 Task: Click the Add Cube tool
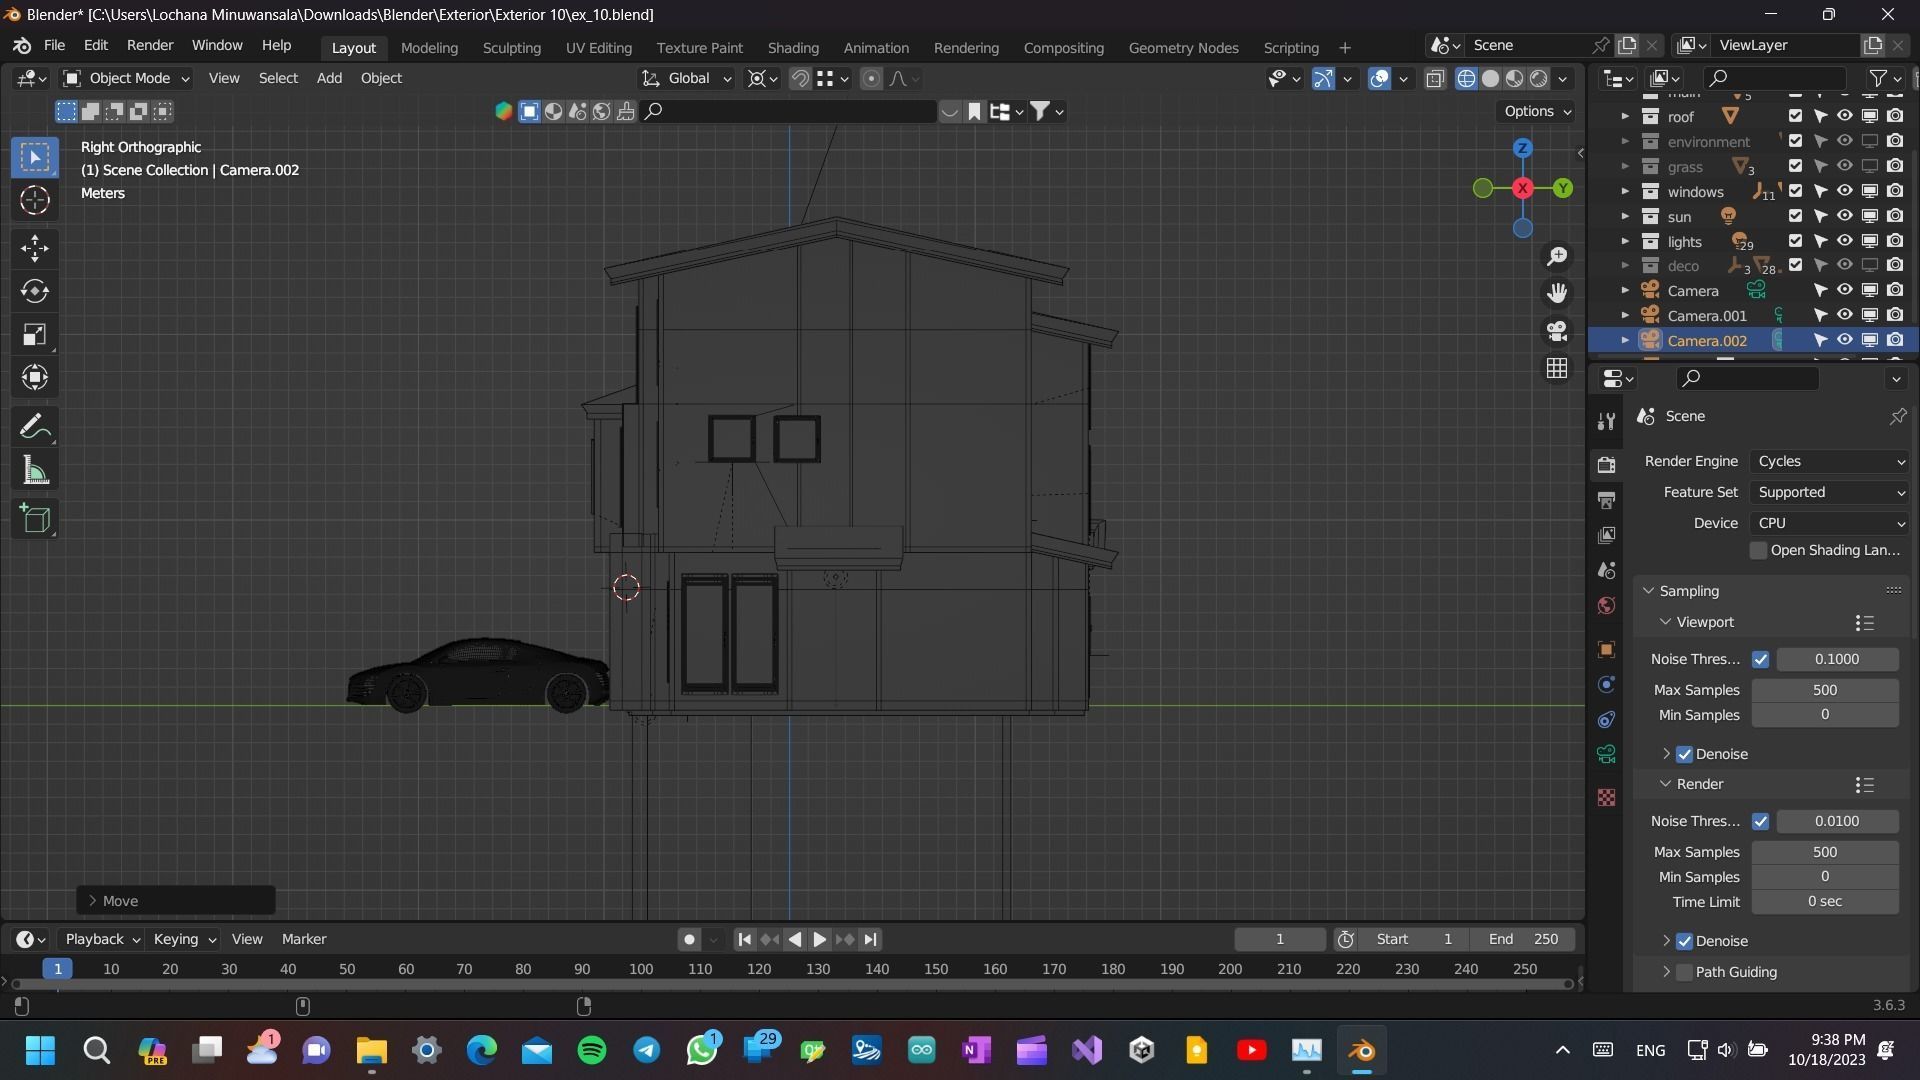click(x=35, y=519)
